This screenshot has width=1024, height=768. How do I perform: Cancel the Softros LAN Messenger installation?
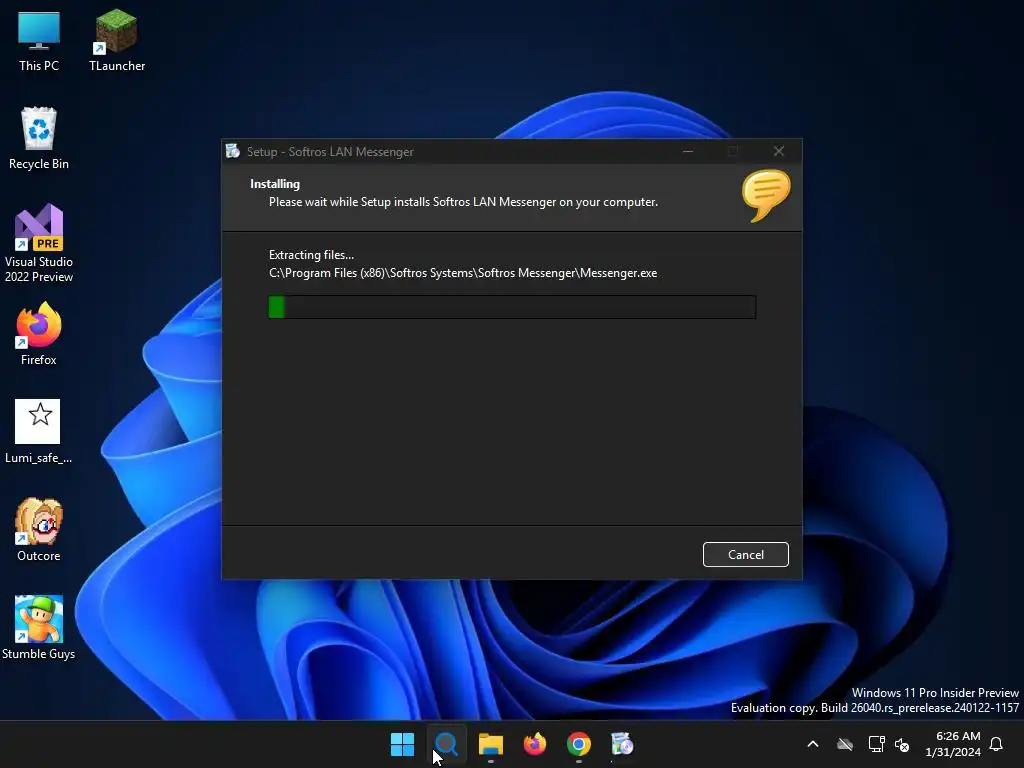745,554
